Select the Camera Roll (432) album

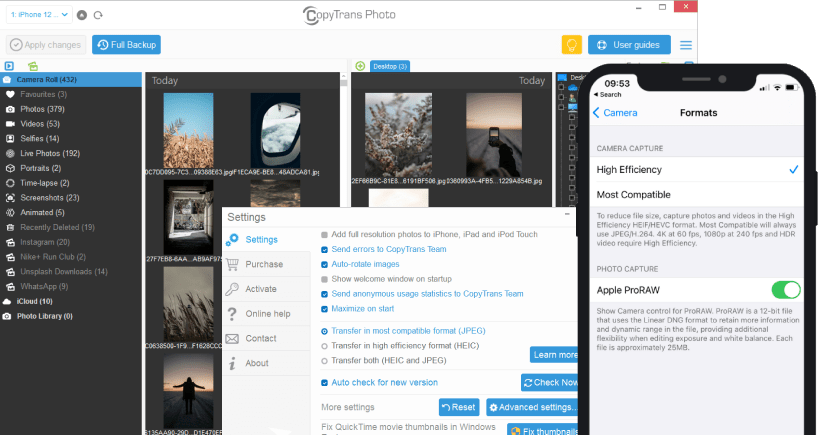(70, 79)
